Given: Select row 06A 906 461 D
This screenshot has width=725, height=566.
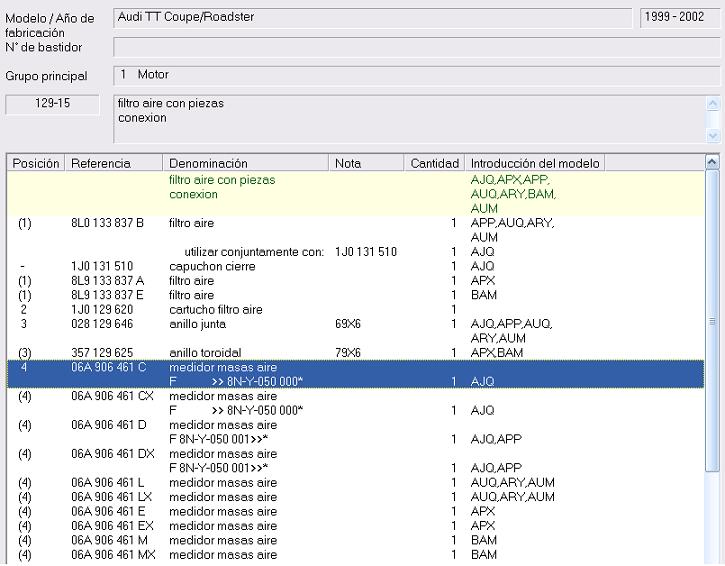Looking at the screenshot, I should 356,432.
